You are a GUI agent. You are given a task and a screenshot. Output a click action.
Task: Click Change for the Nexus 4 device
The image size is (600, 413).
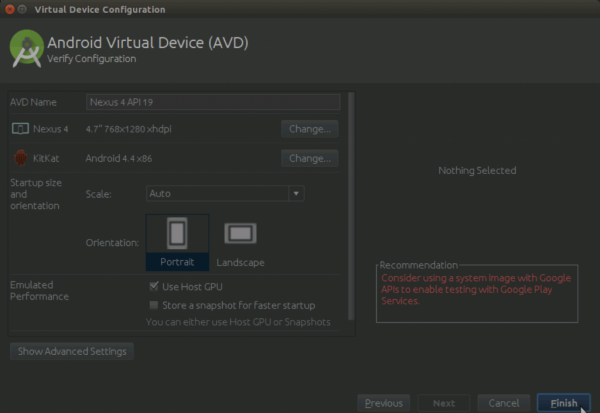coord(310,129)
